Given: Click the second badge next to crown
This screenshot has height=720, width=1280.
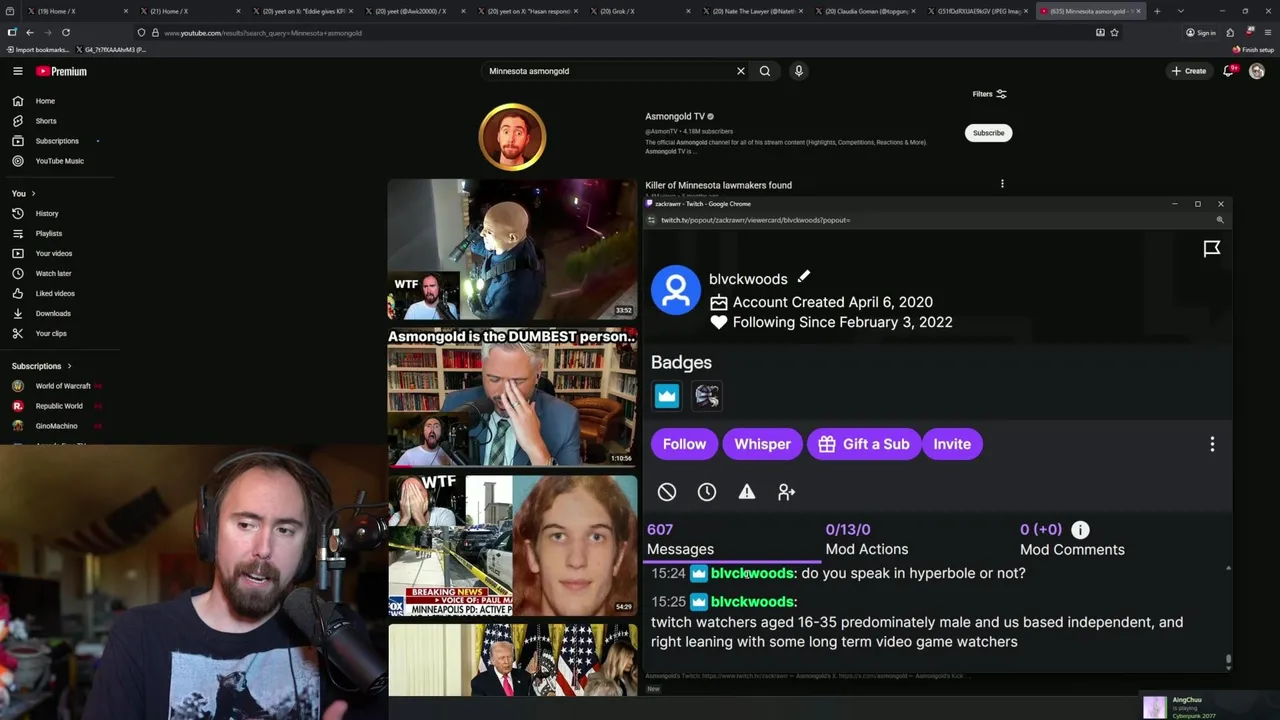Looking at the screenshot, I should point(707,396).
